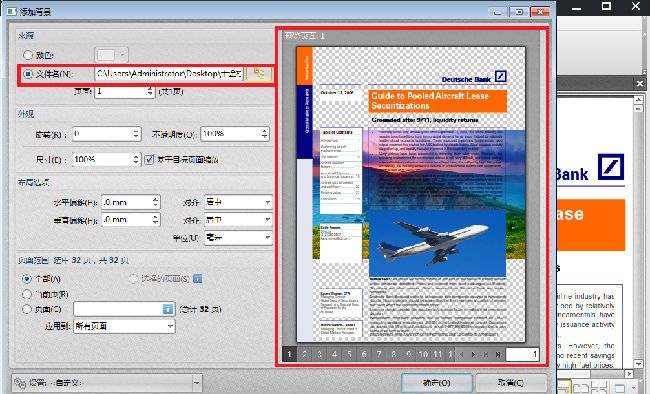This screenshot has width=650, height=394.
Task: Open horizontal alignment dropdown
Action: (x=238, y=202)
